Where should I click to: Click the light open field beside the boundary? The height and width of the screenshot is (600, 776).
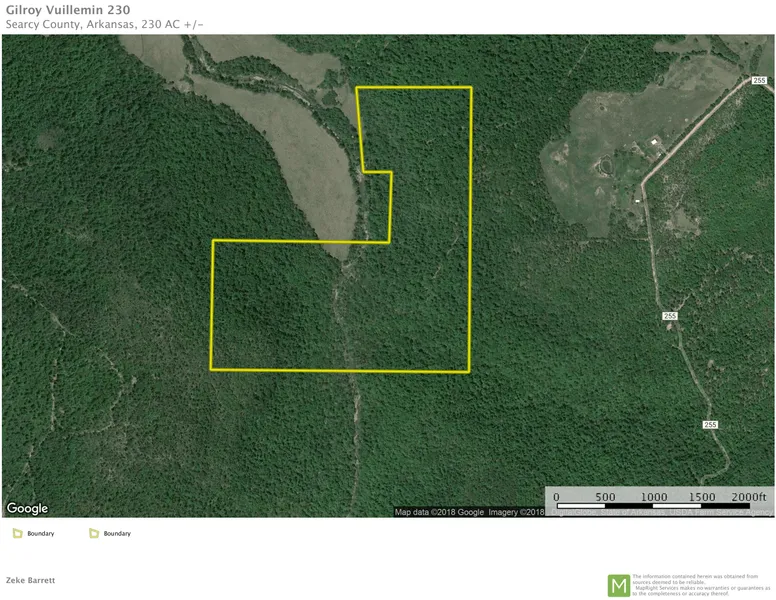point(300,160)
